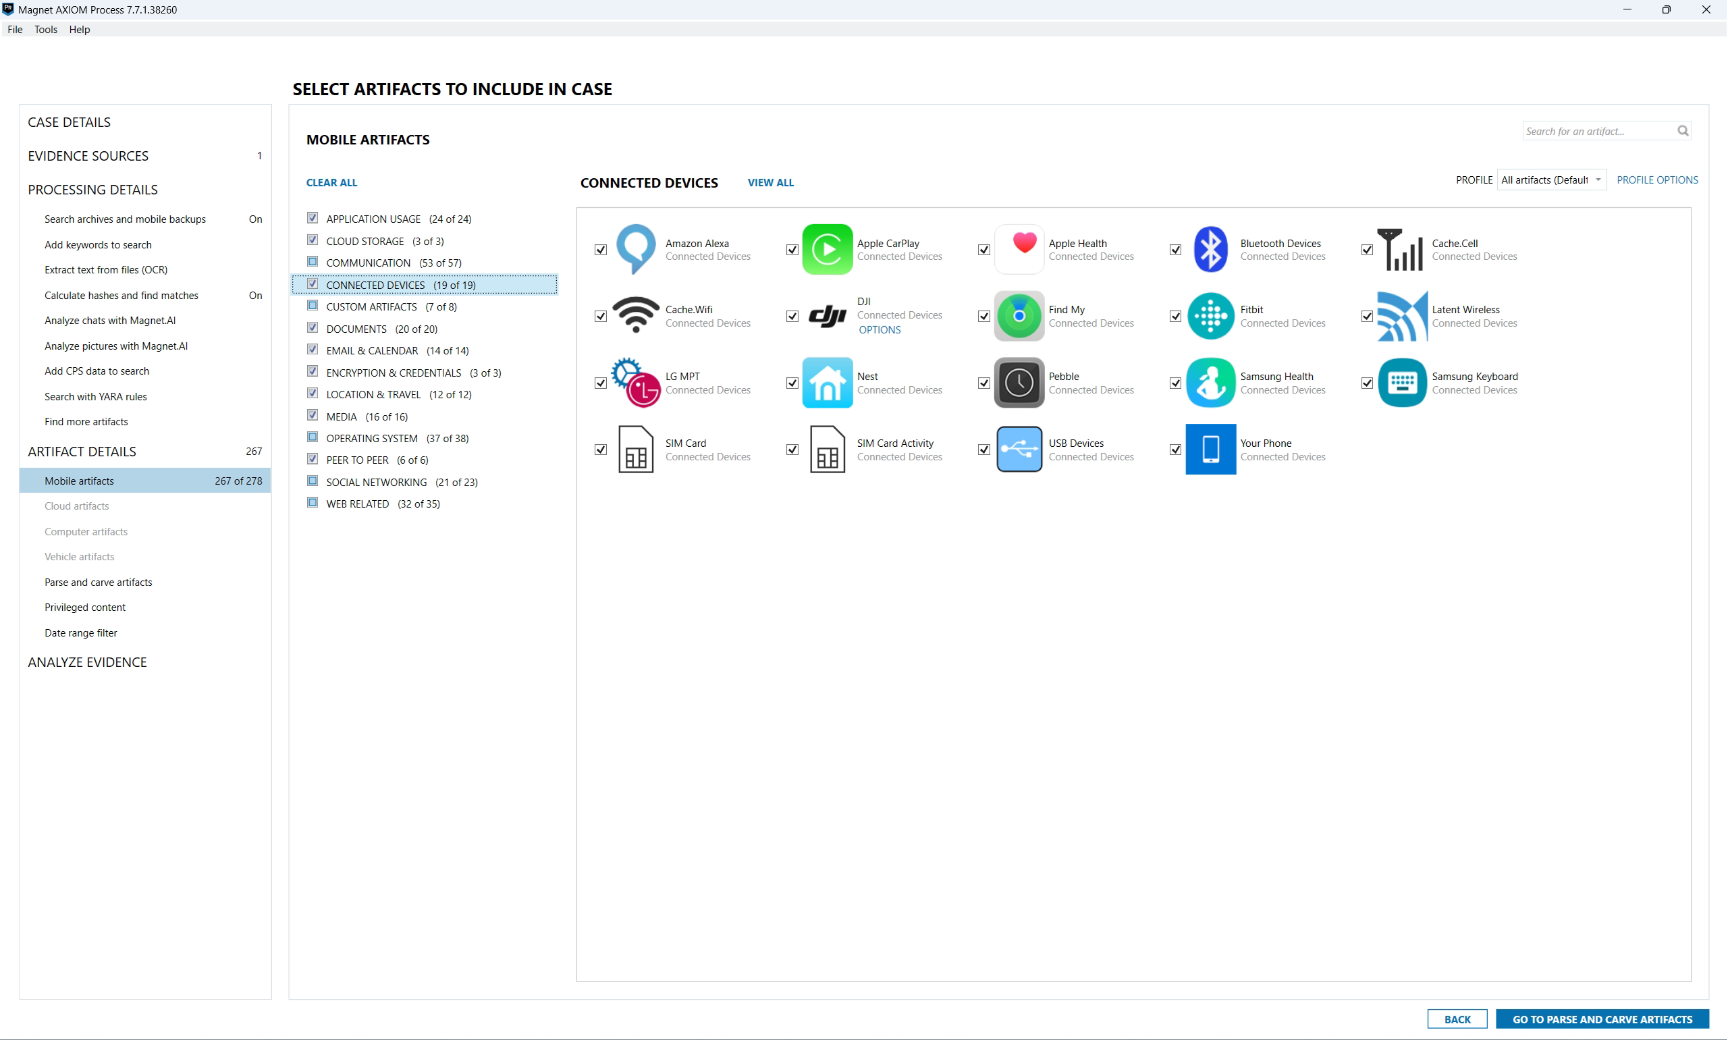Open the Tools menu
Viewport: 1727px width, 1040px height.
point(46,30)
